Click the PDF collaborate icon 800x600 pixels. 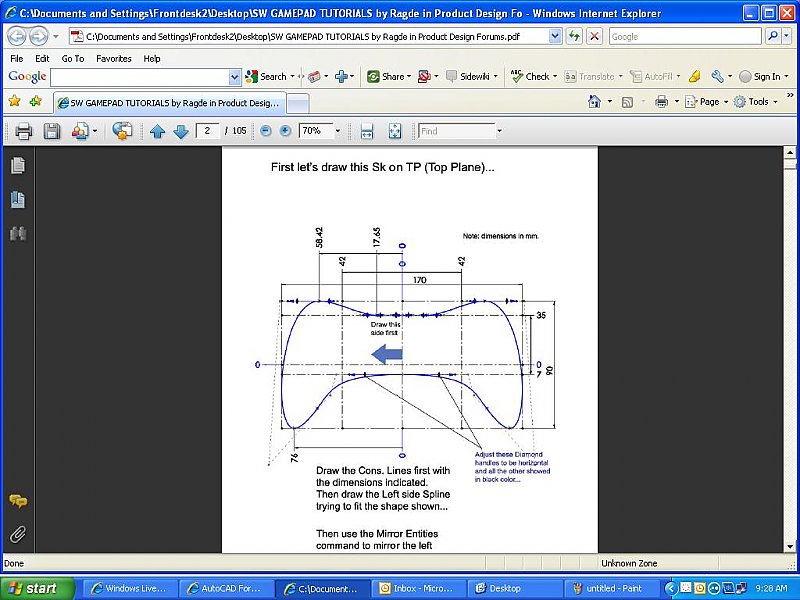[x=80, y=131]
